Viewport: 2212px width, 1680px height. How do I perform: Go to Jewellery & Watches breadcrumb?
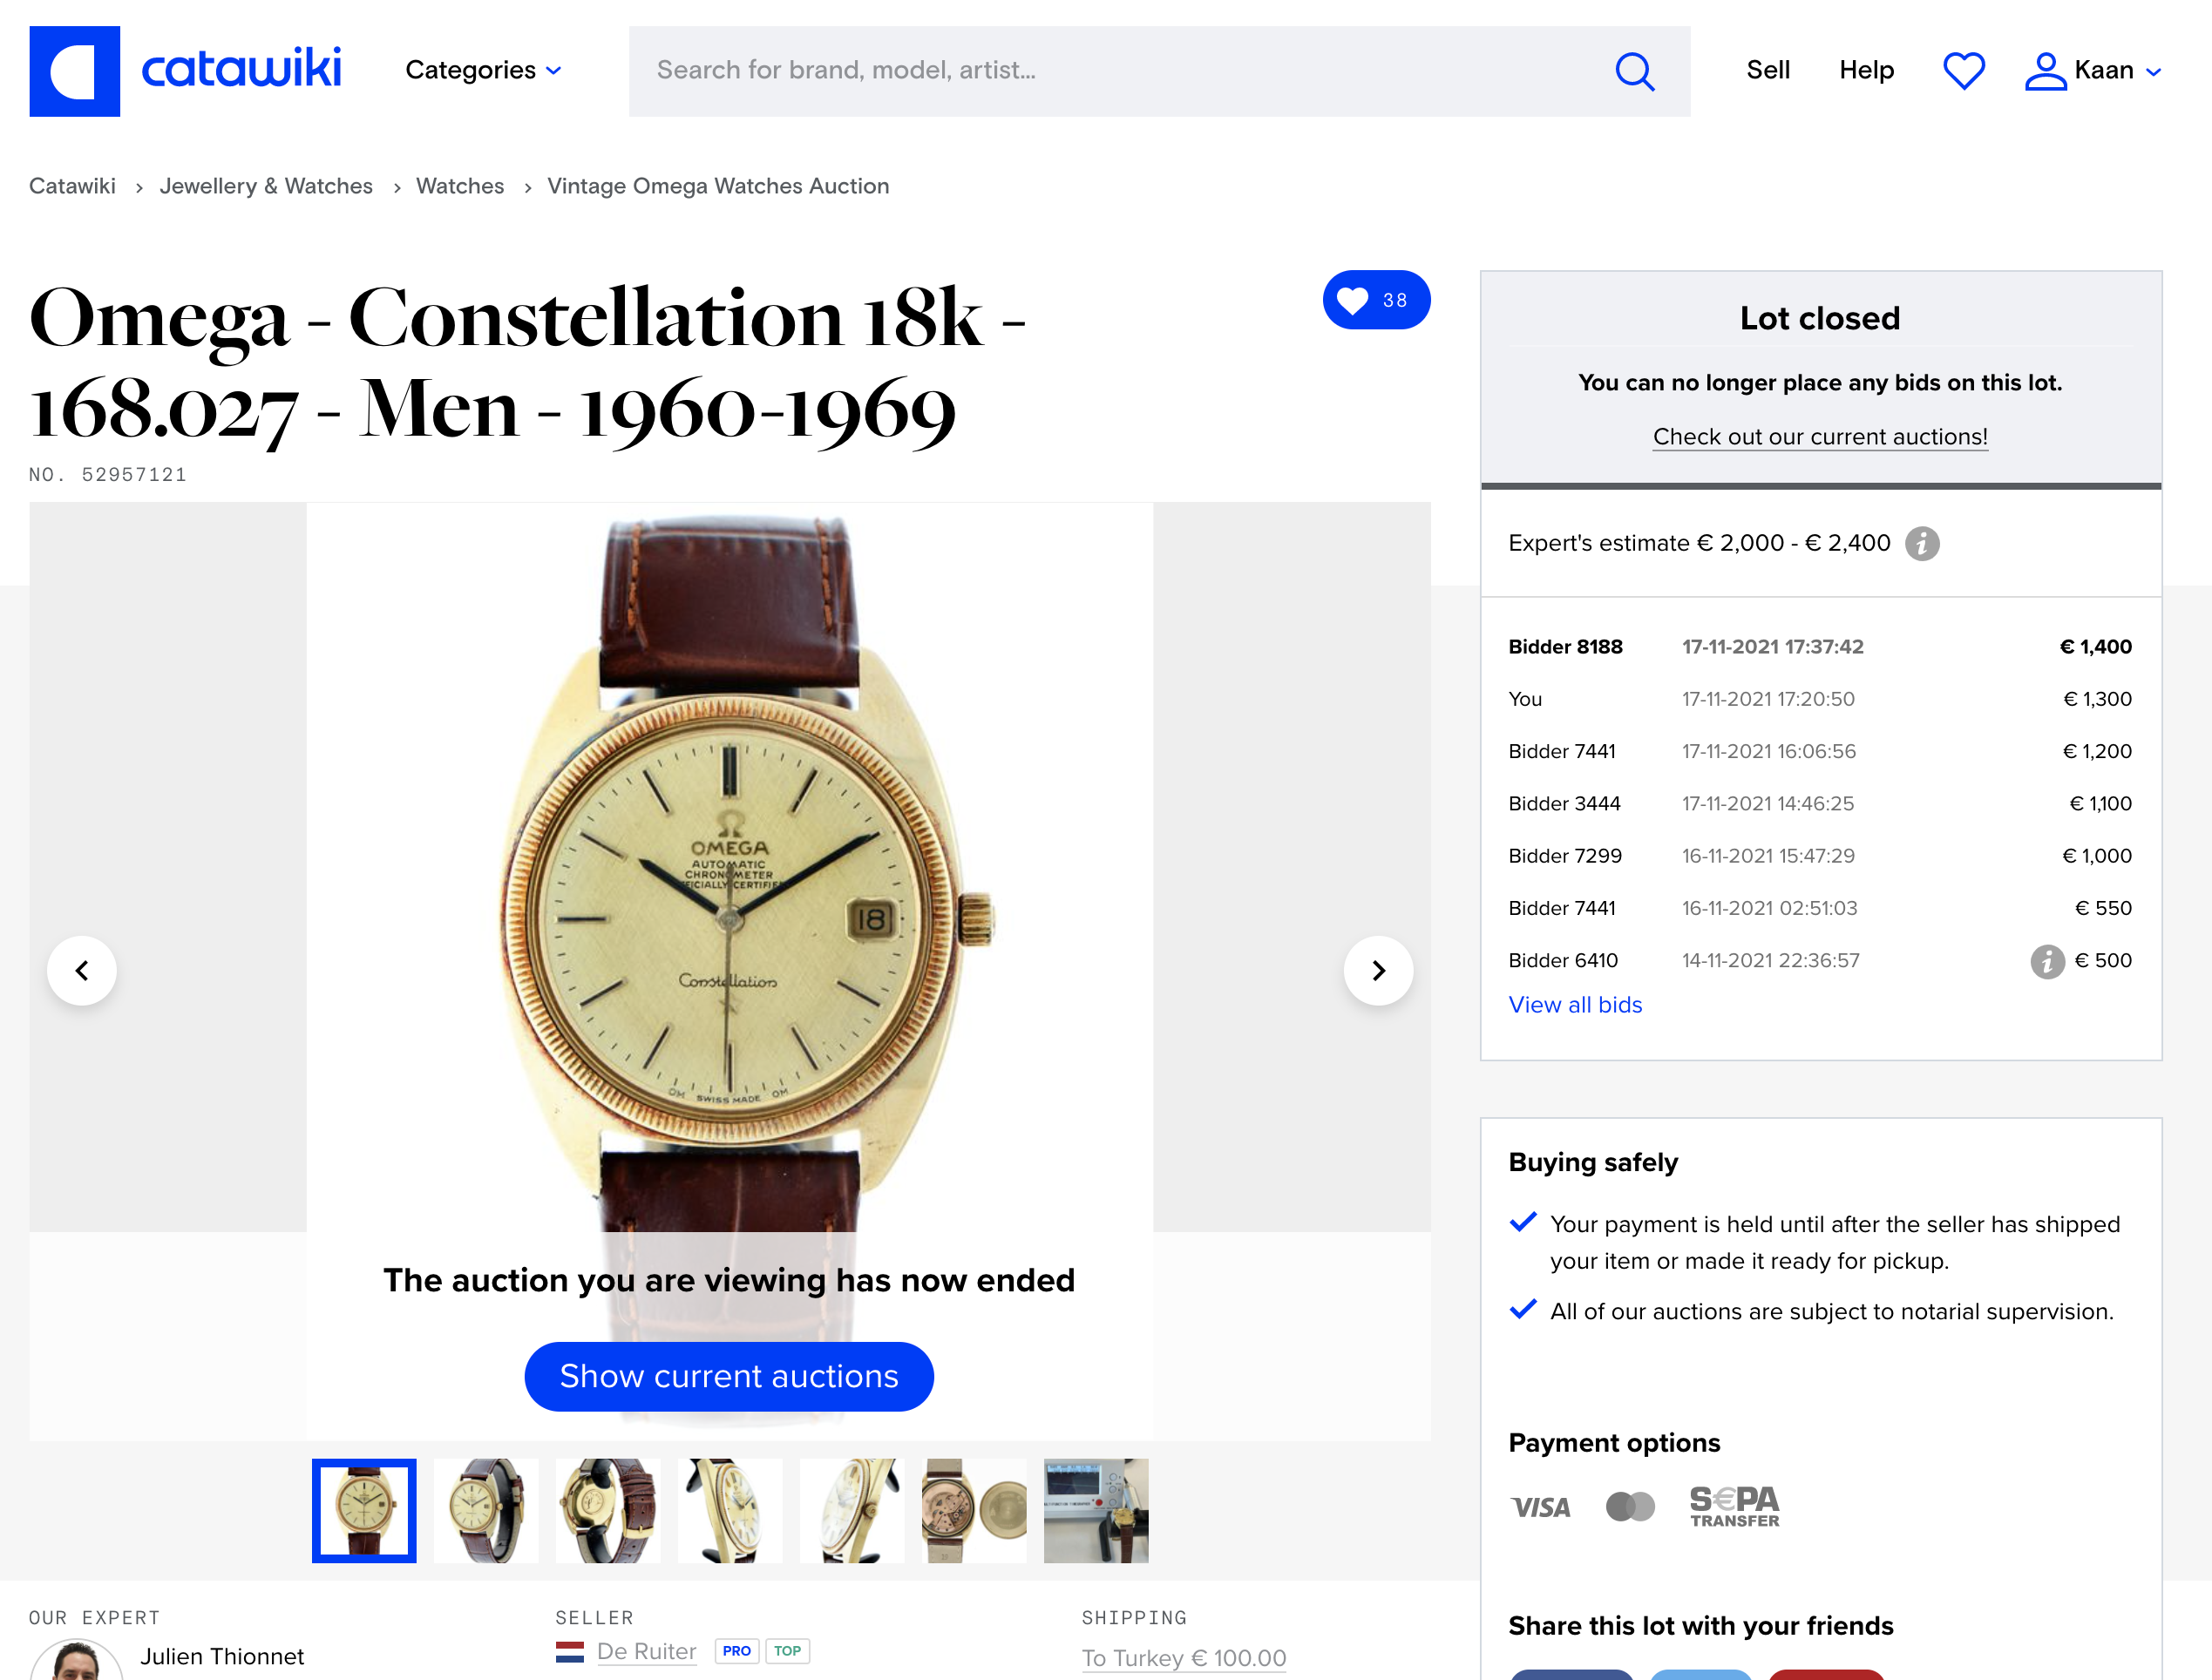pos(266,186)
